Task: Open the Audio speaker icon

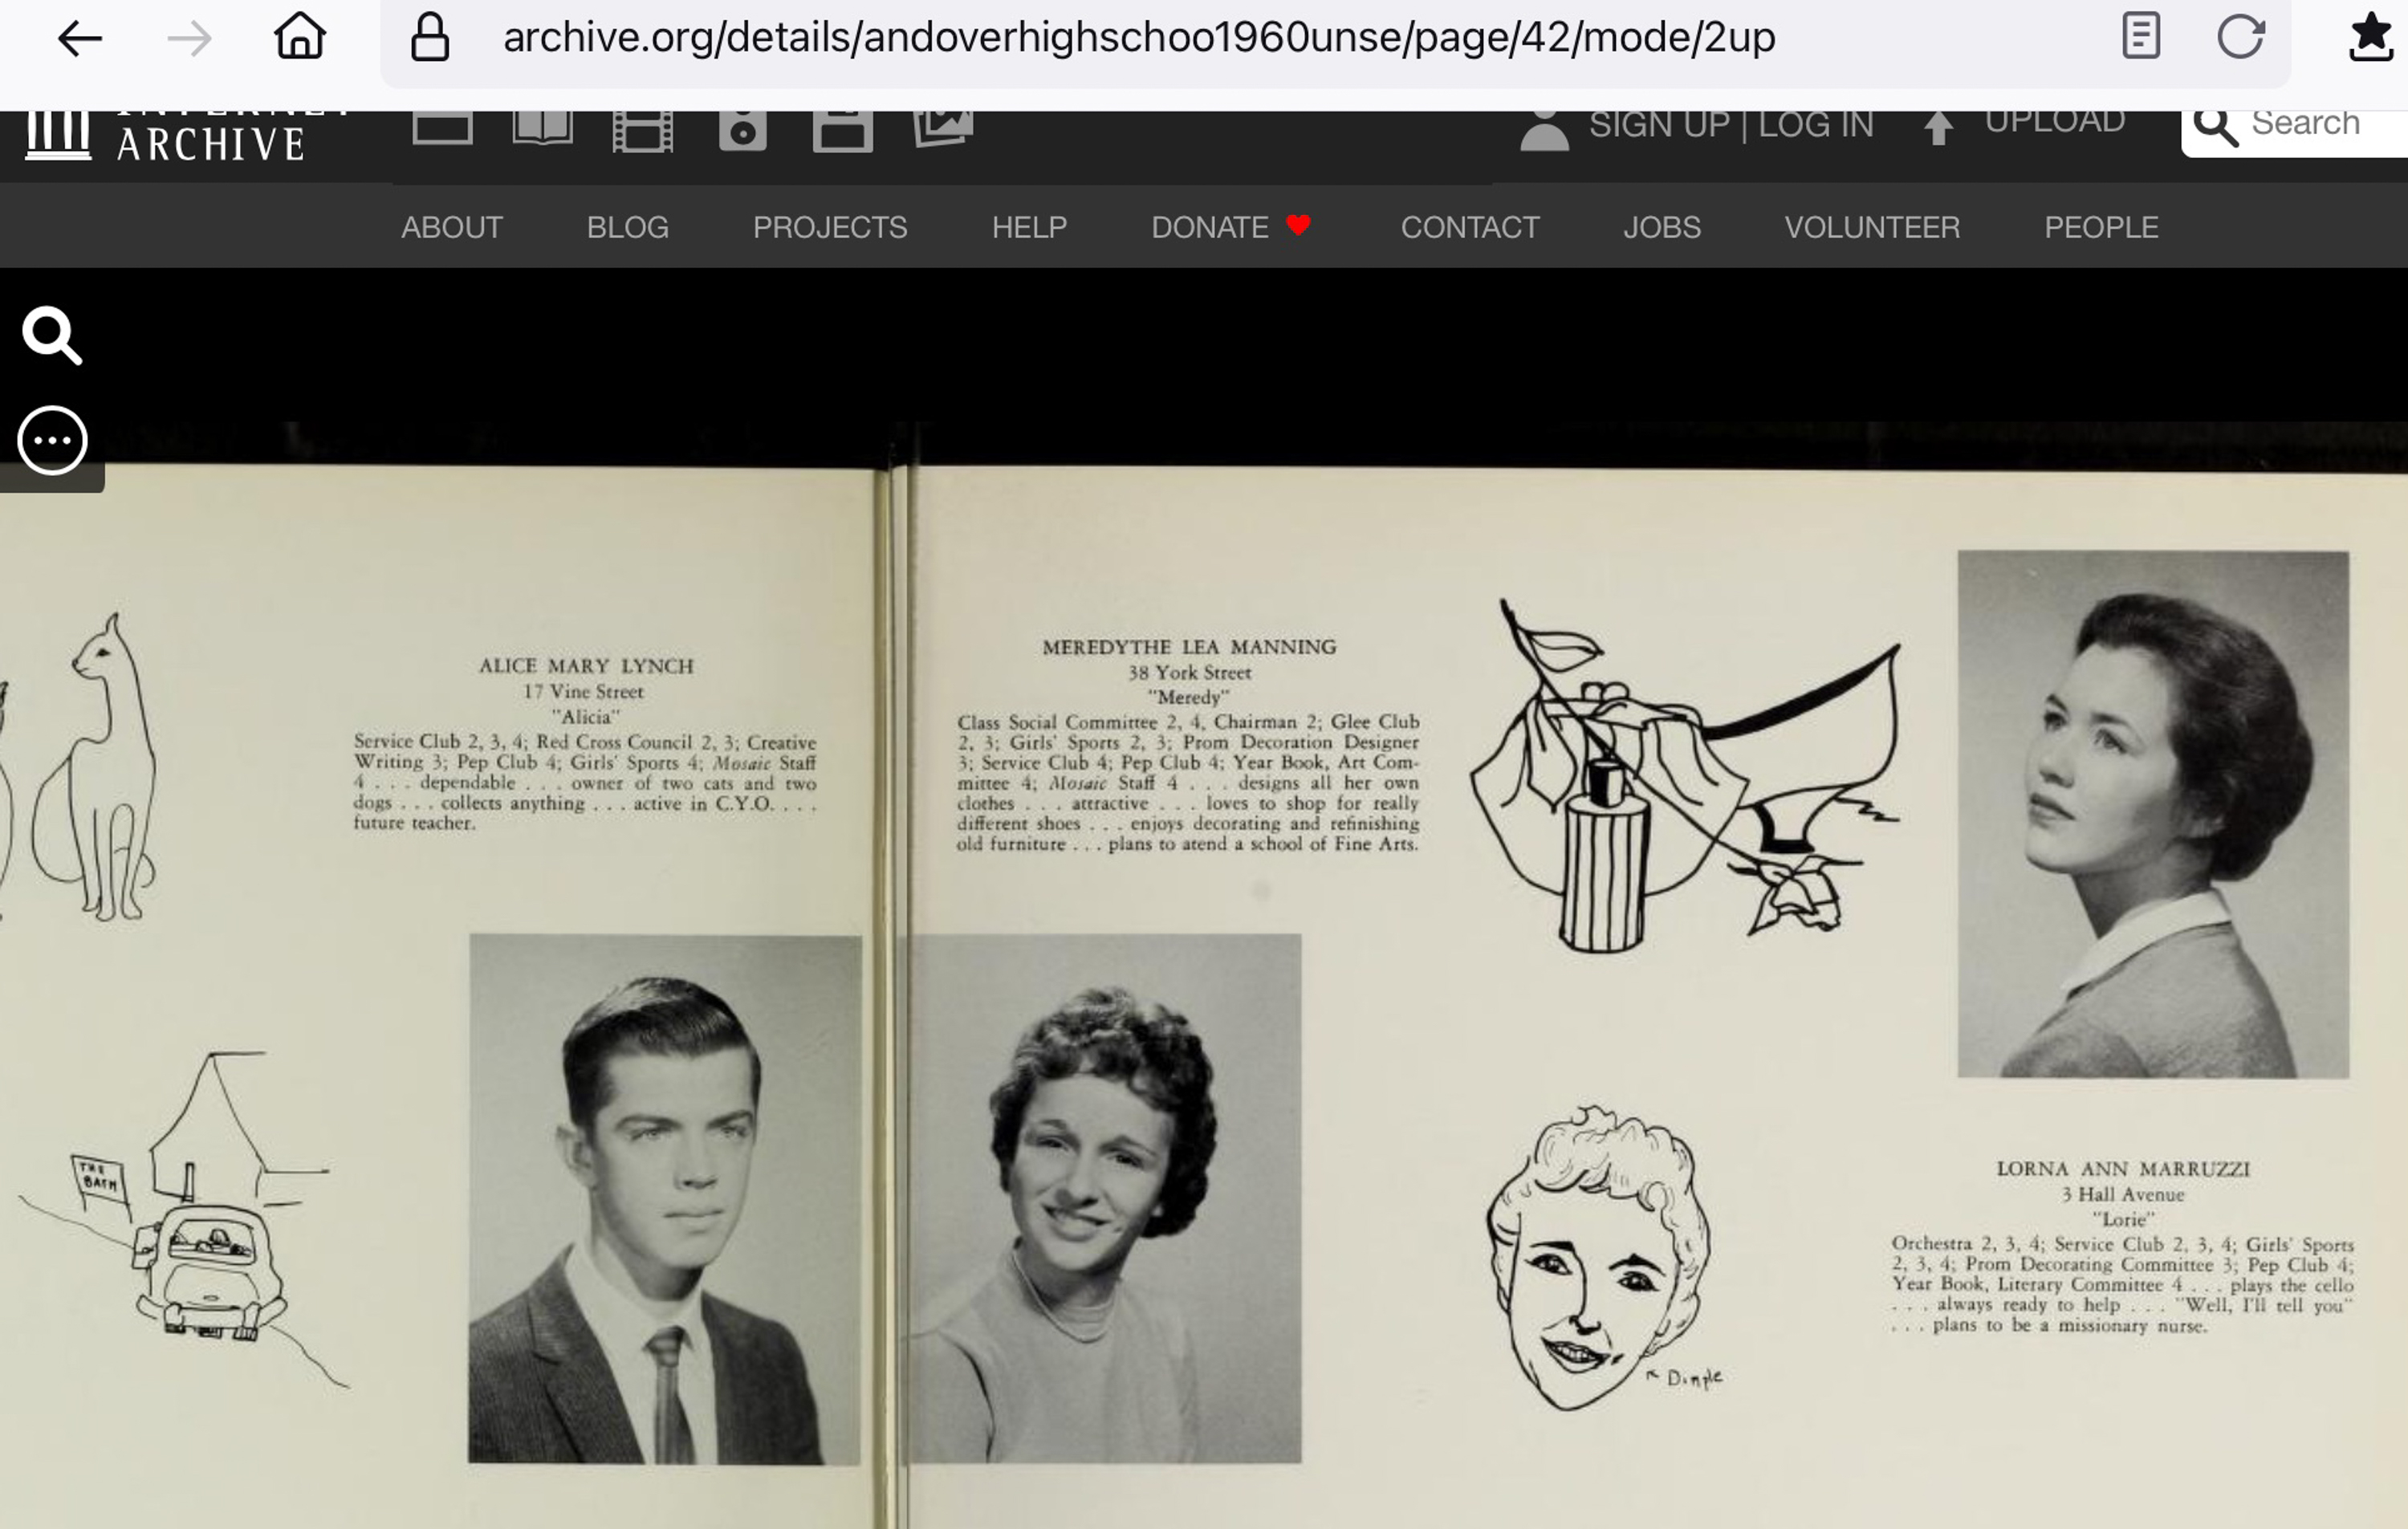Action: coord(743,131)
